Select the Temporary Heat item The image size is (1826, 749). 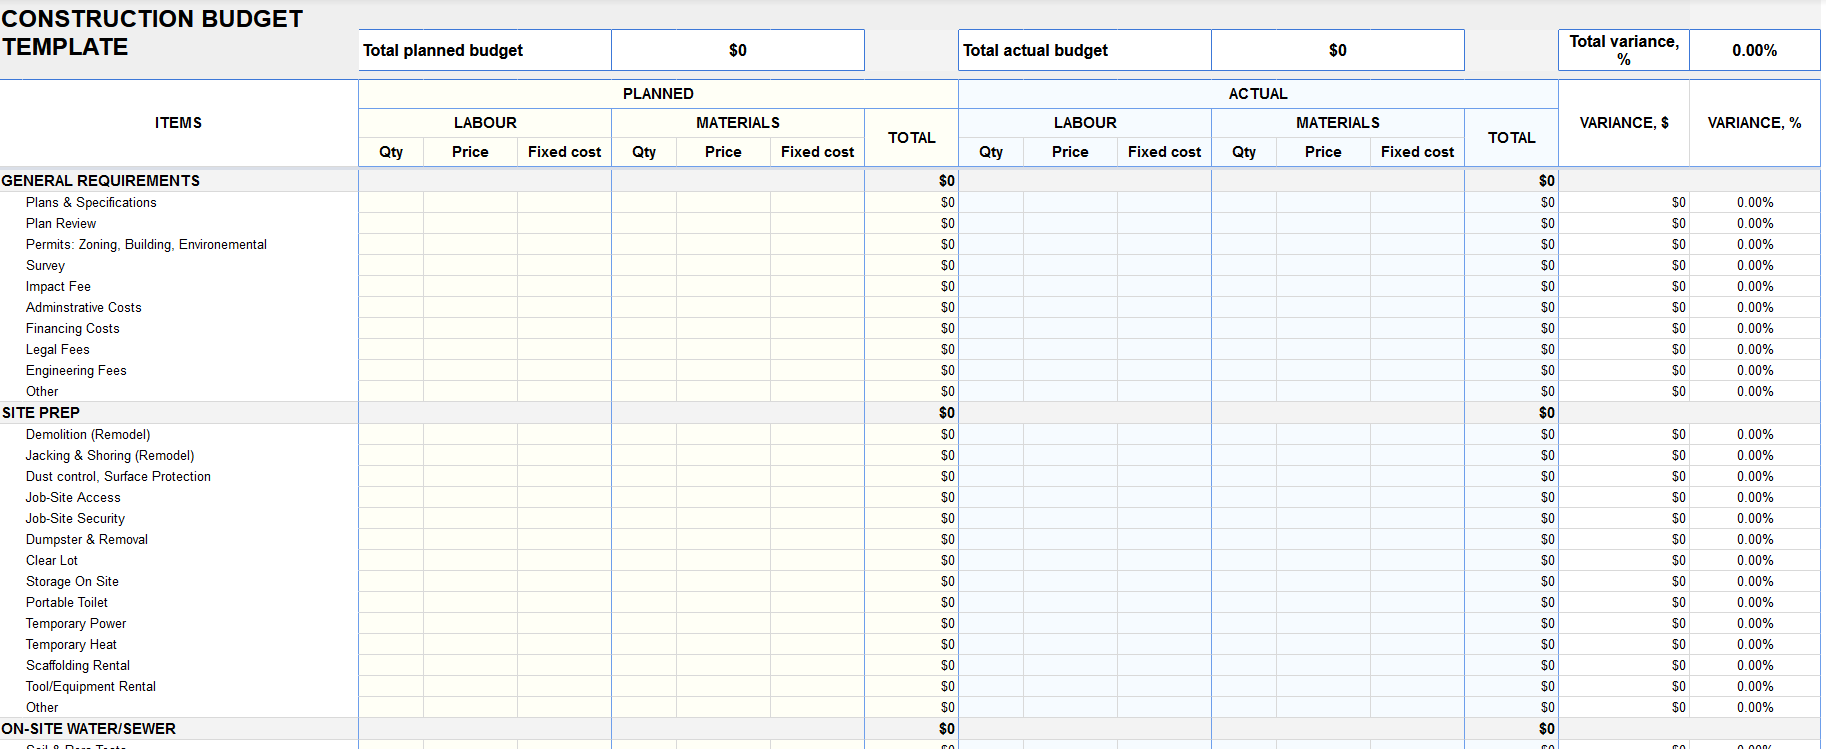tap(71, 644)
